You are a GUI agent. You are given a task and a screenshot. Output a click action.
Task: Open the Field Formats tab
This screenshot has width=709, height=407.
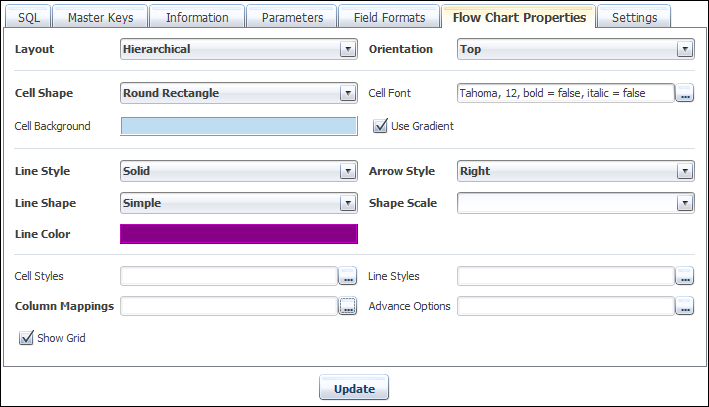388,17
